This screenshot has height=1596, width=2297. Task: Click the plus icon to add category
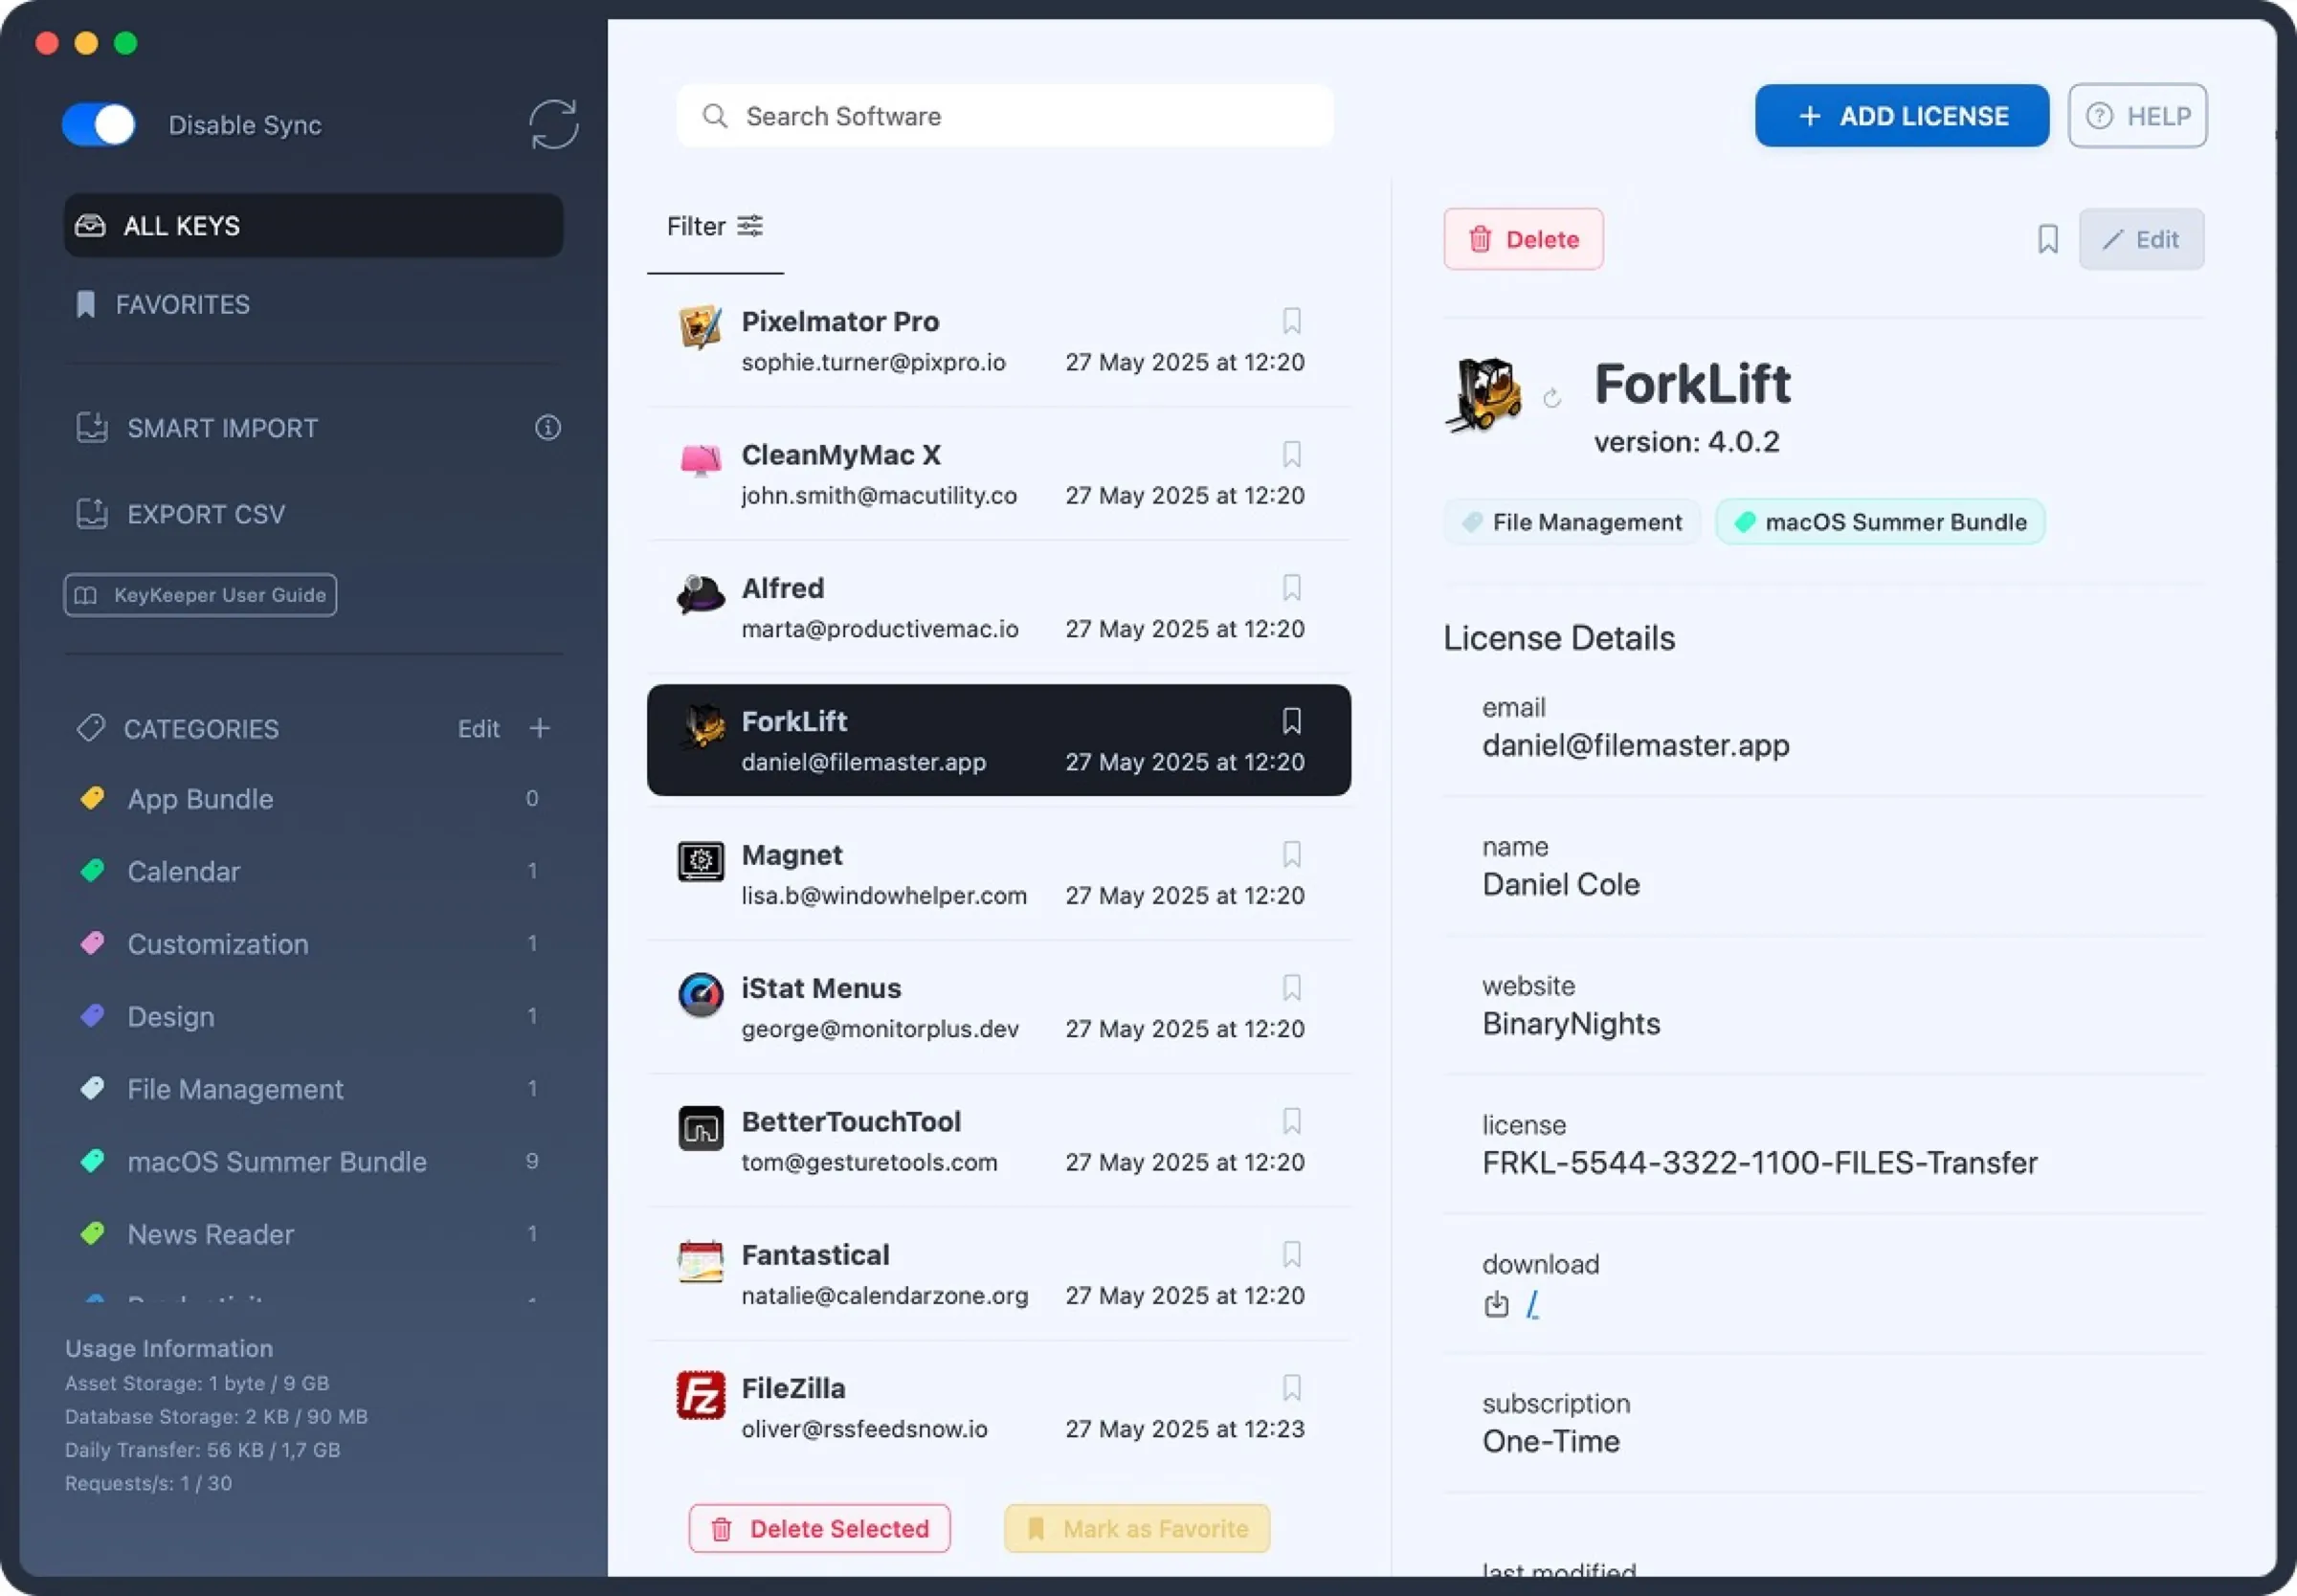[540, 729]
